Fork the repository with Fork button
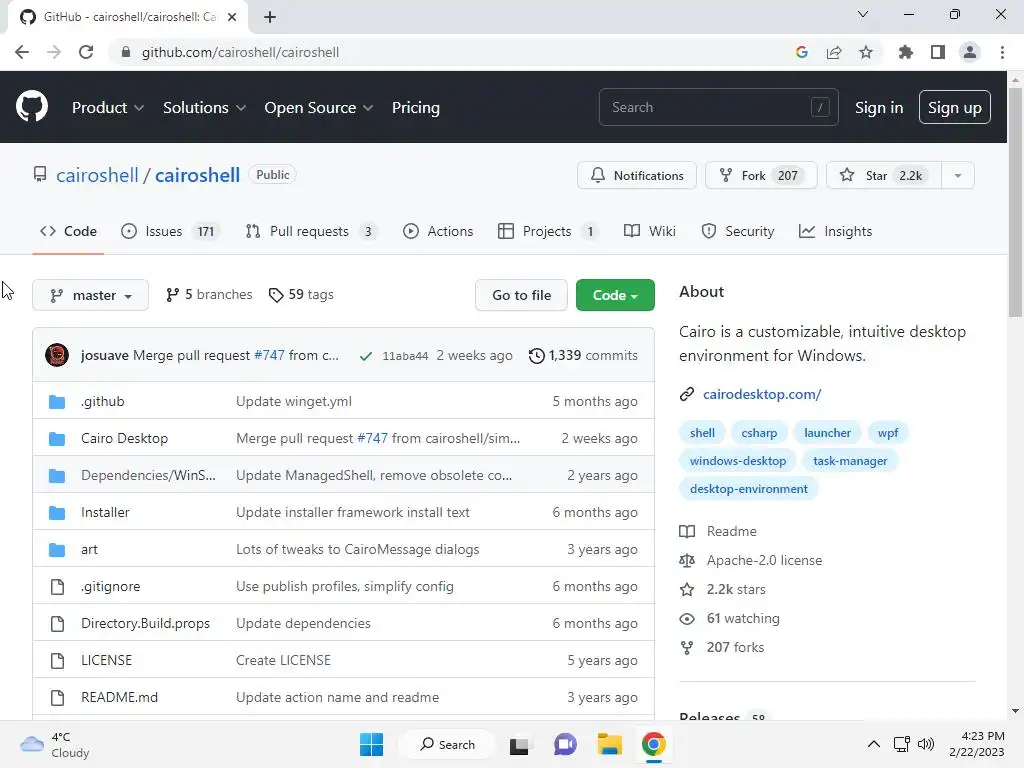This screenshot has height=768, width=1024. coord(761,176)
